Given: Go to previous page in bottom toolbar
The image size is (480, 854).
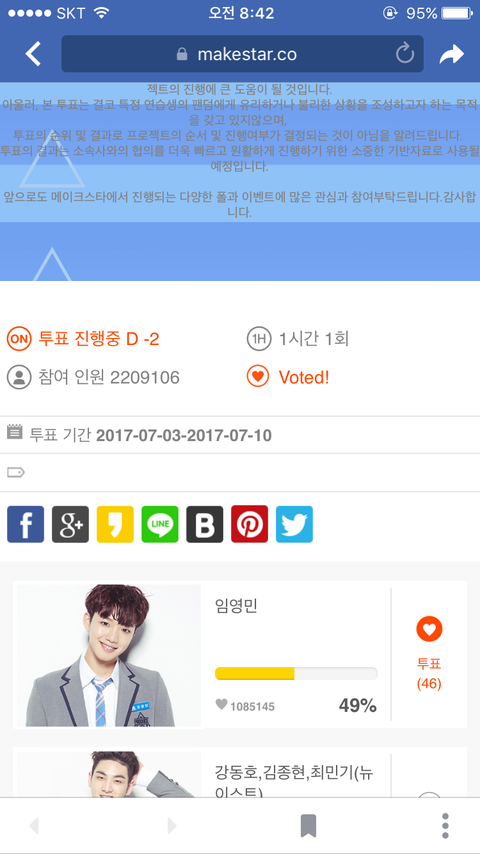Looking at the screenshot, I should (x=34, y=826).
